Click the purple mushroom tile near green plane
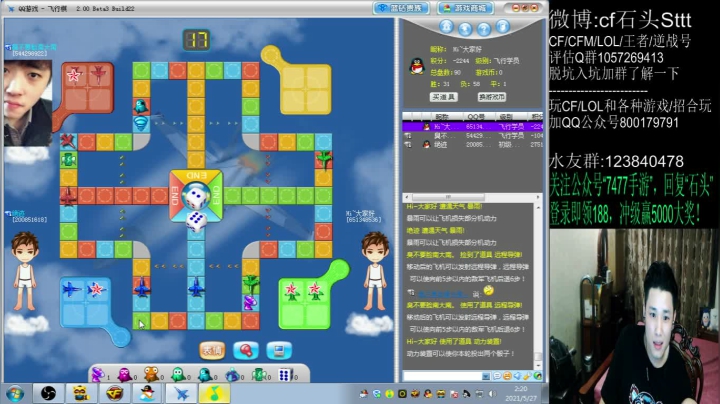Image resolution: width=720 pixels, height=404 pixels. [x=250, y=303]
